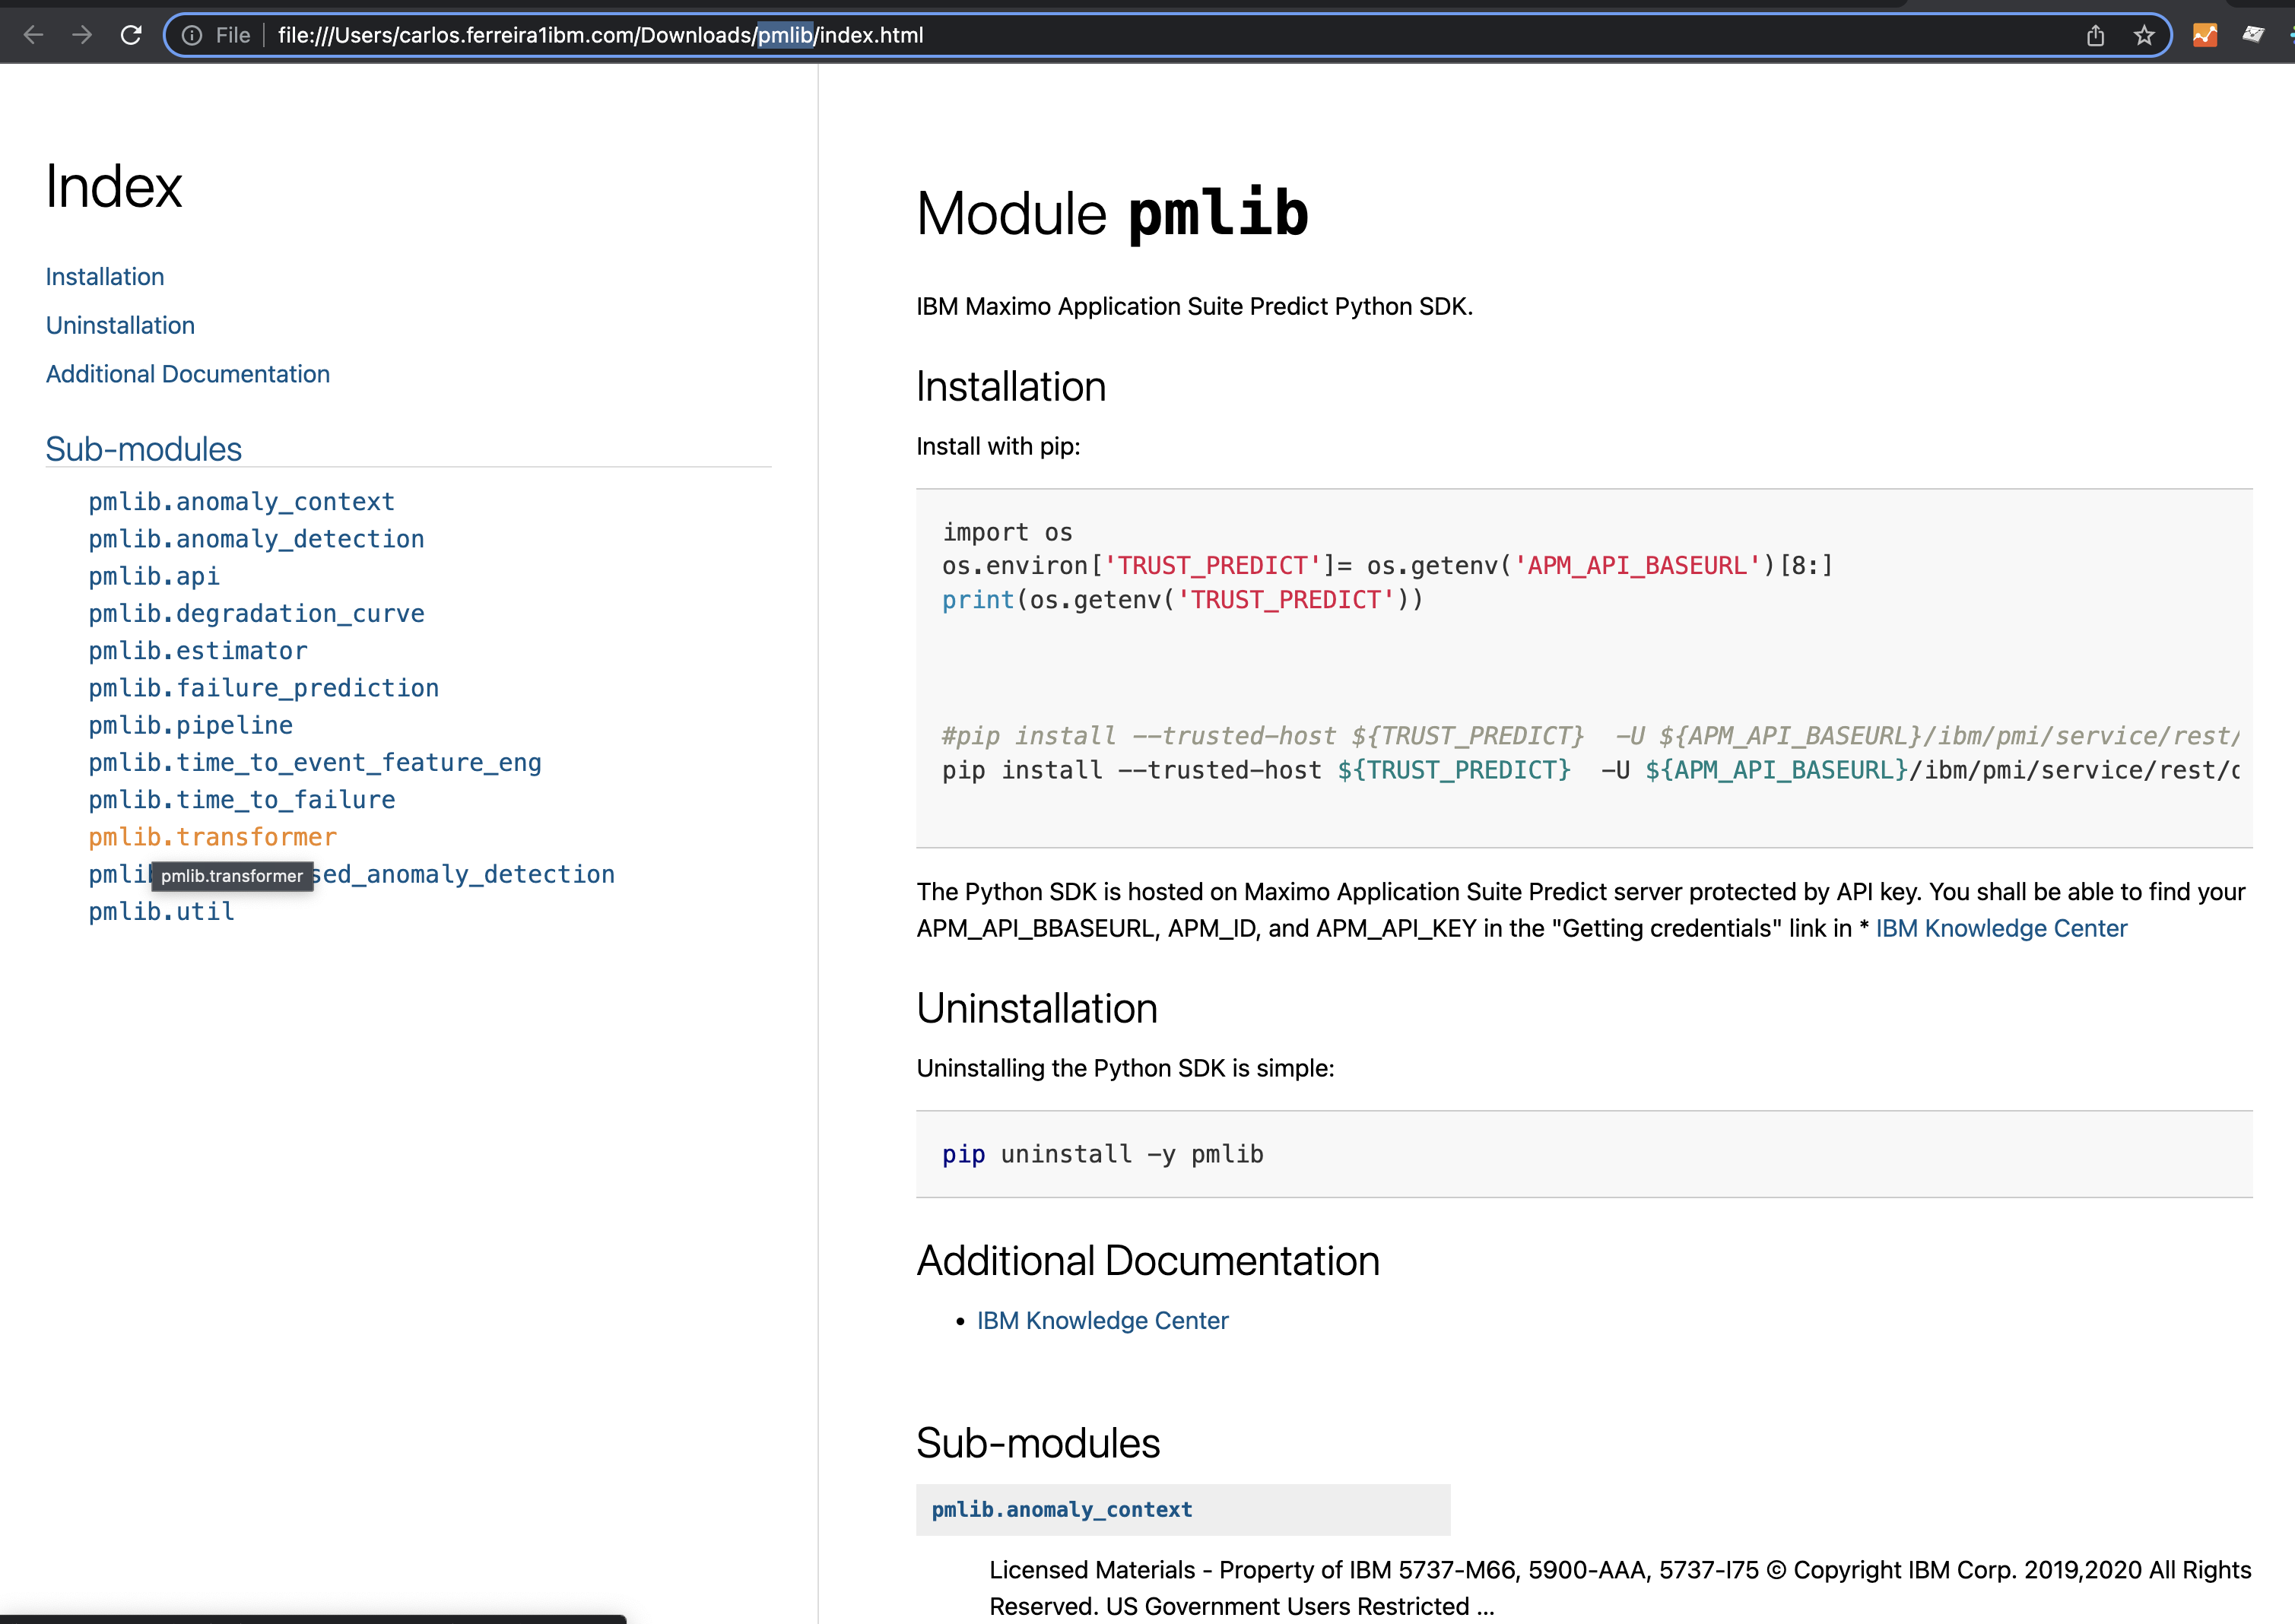
Task: Open Additional Documentation index link
Action: coord(188,374)
